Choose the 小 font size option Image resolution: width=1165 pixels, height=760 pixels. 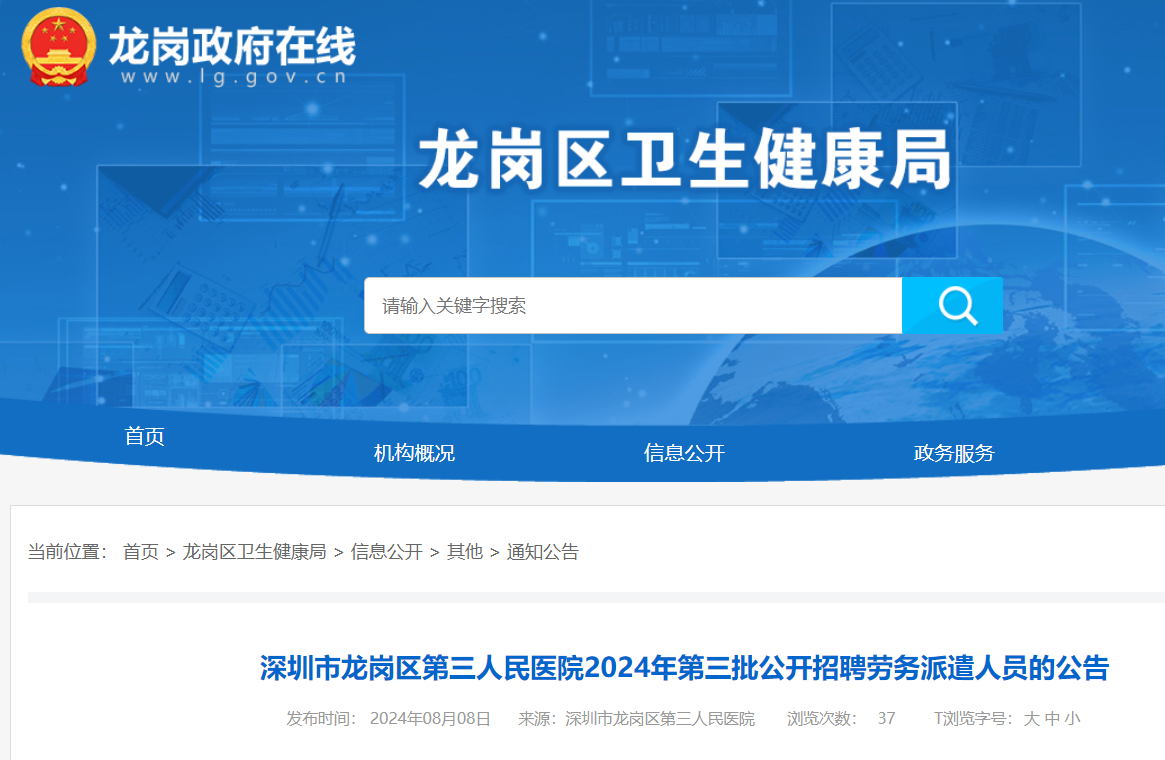[x=1072, y=718]
